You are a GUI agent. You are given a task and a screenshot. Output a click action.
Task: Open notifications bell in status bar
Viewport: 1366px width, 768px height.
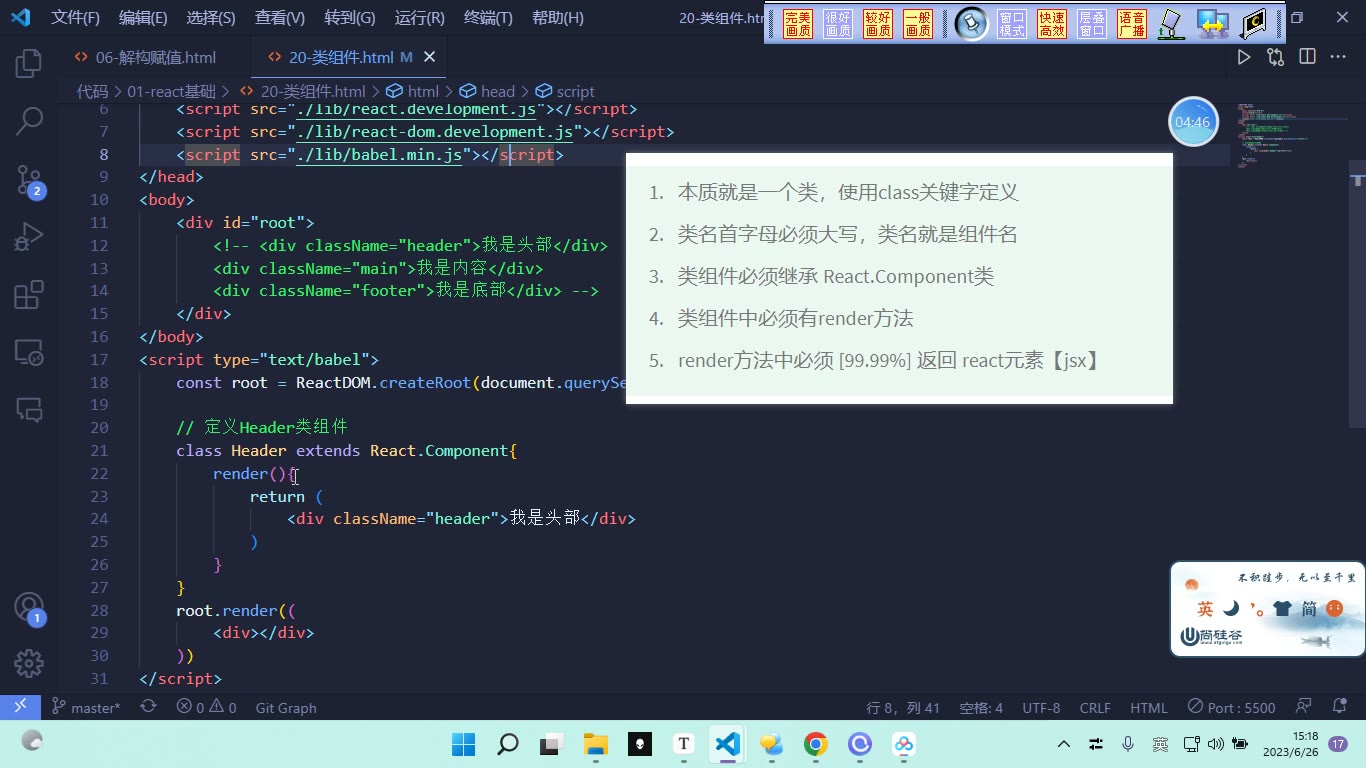tap(1338, 707)
